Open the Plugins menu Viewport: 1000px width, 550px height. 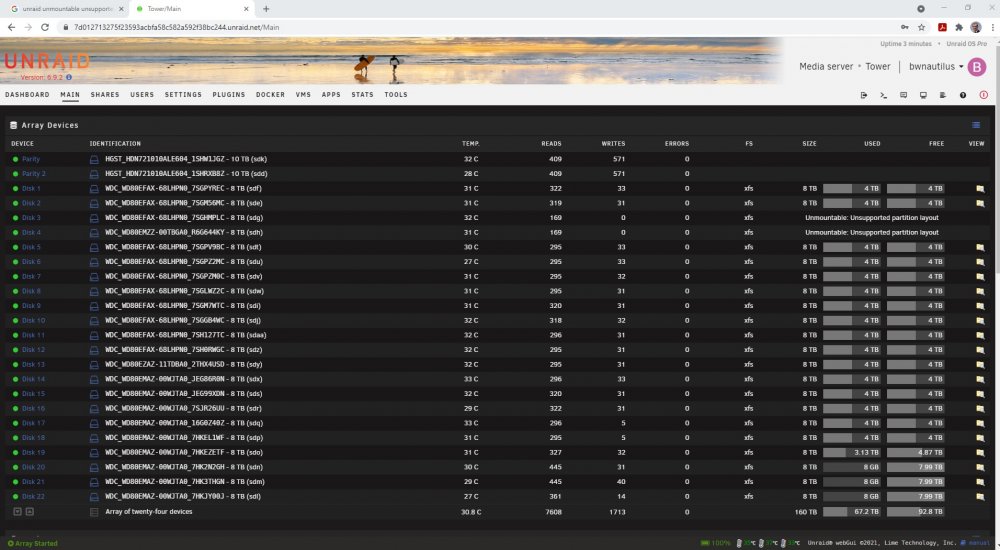[229, 95]
